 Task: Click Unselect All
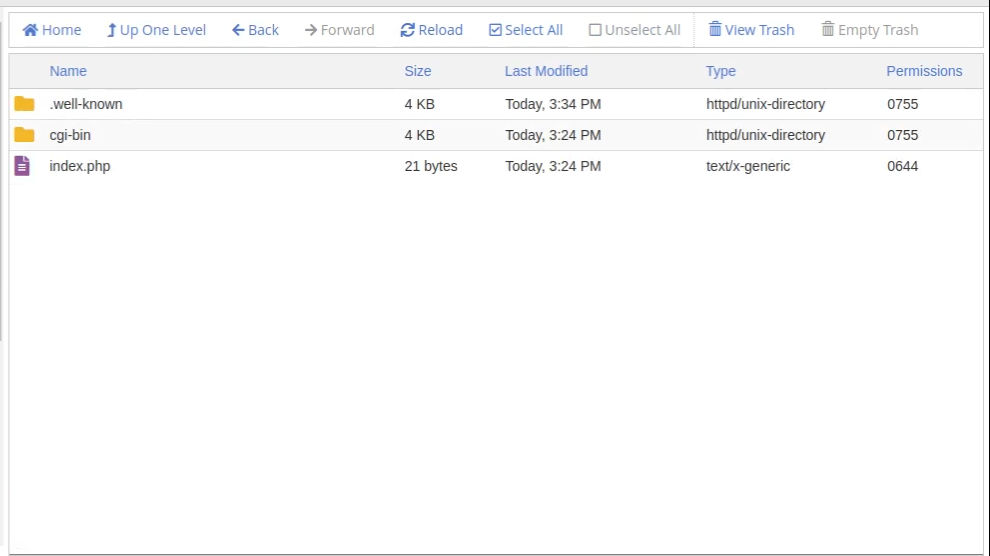[635, 30]
